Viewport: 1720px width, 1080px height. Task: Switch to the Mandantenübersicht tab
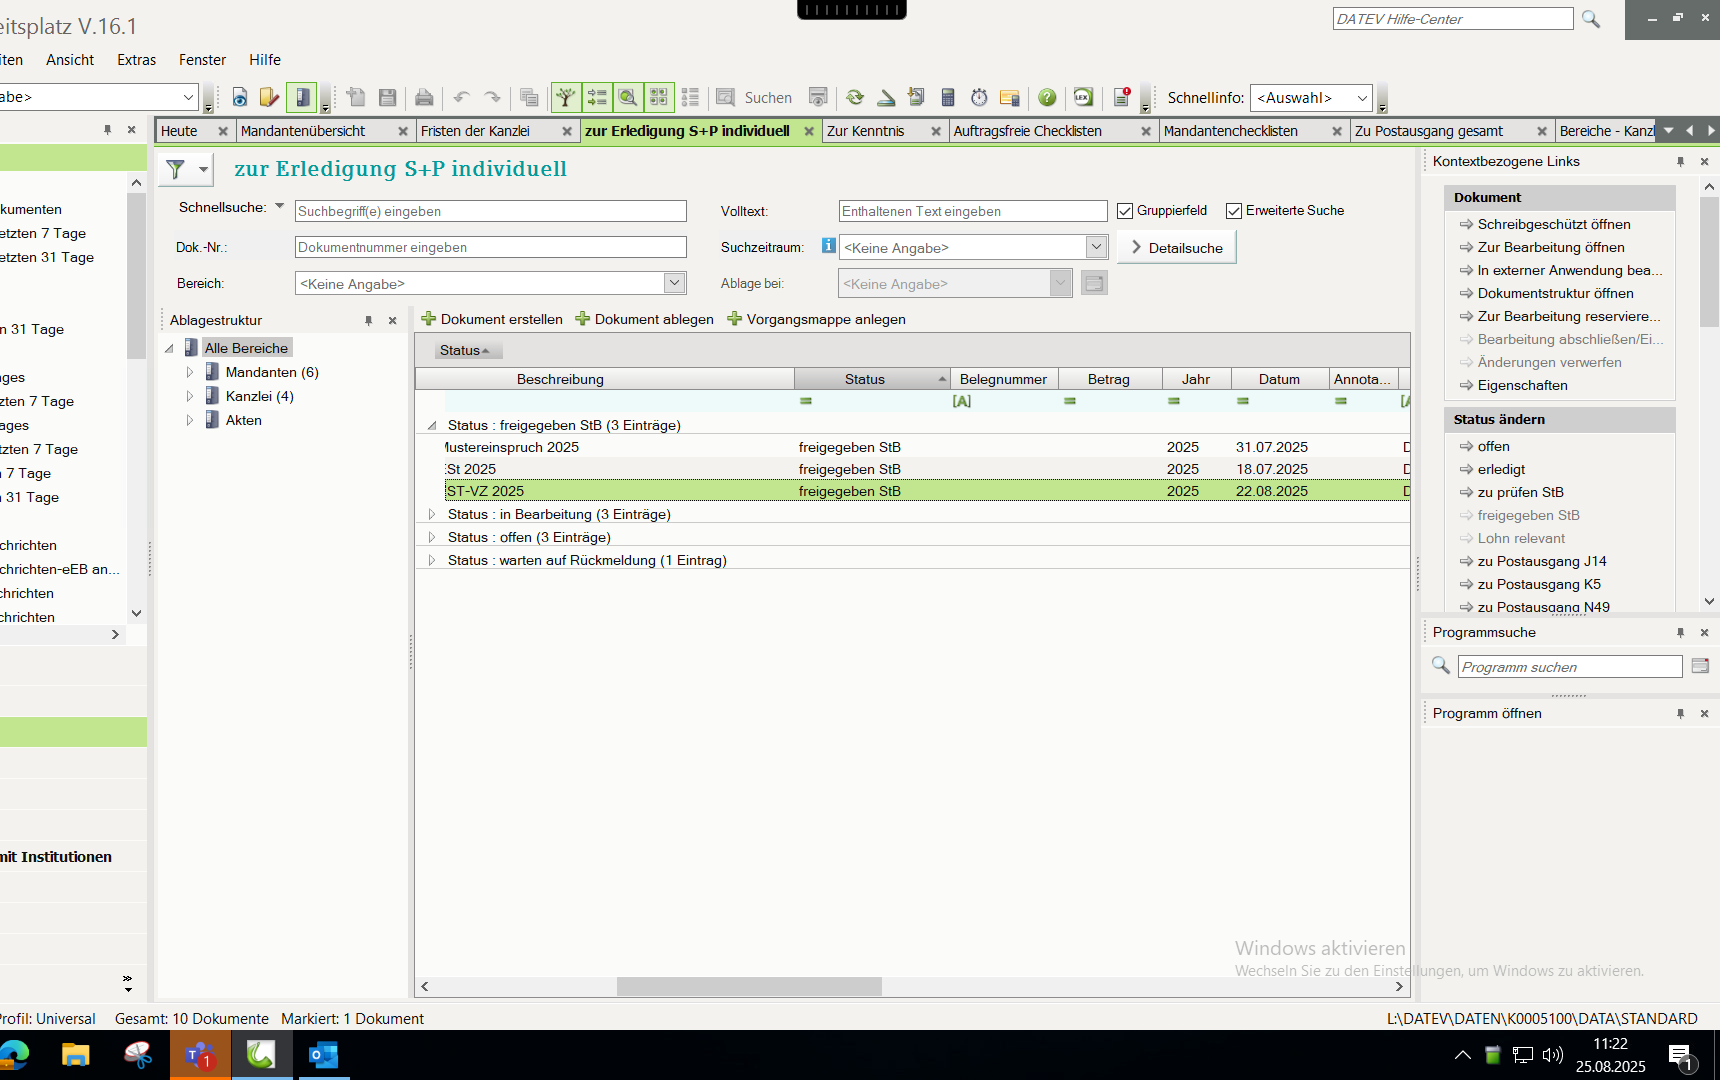[x=304, y=131]
